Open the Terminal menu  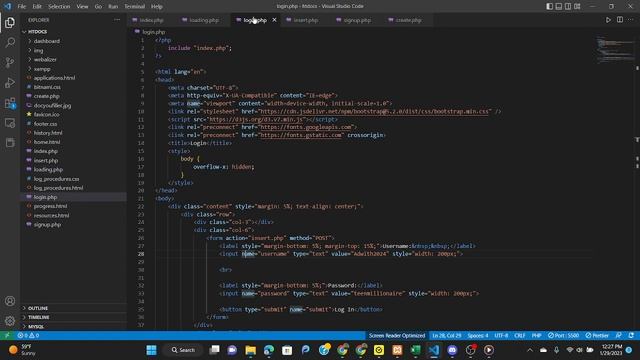point(134,6)
